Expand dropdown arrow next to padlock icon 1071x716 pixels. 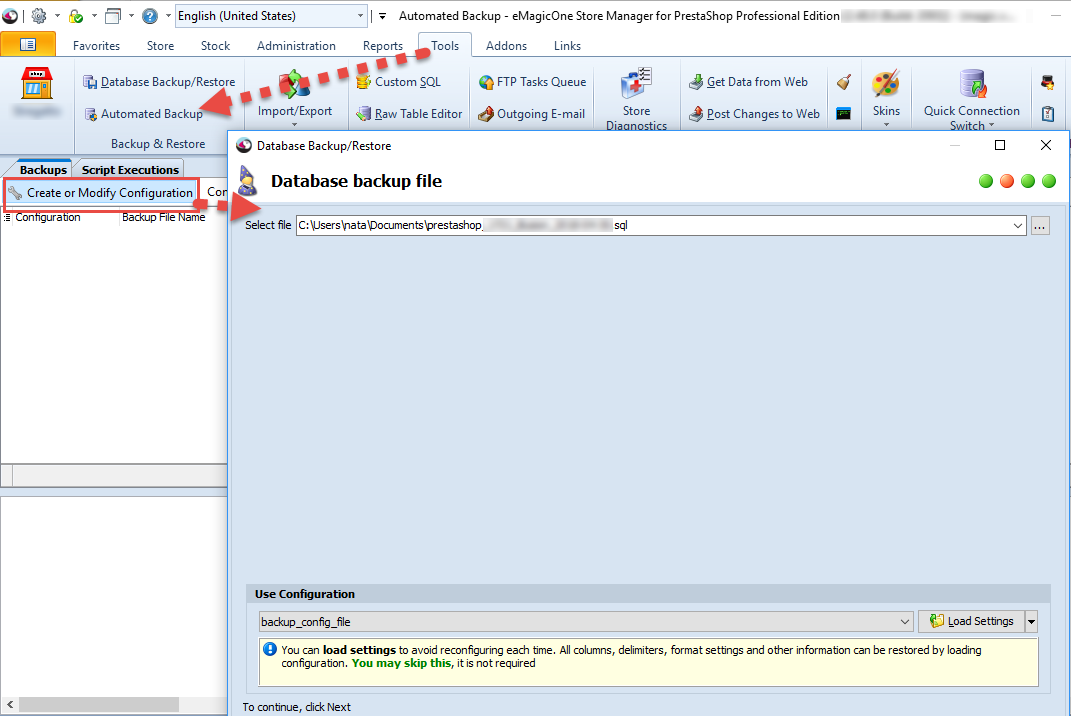[94, 15]
